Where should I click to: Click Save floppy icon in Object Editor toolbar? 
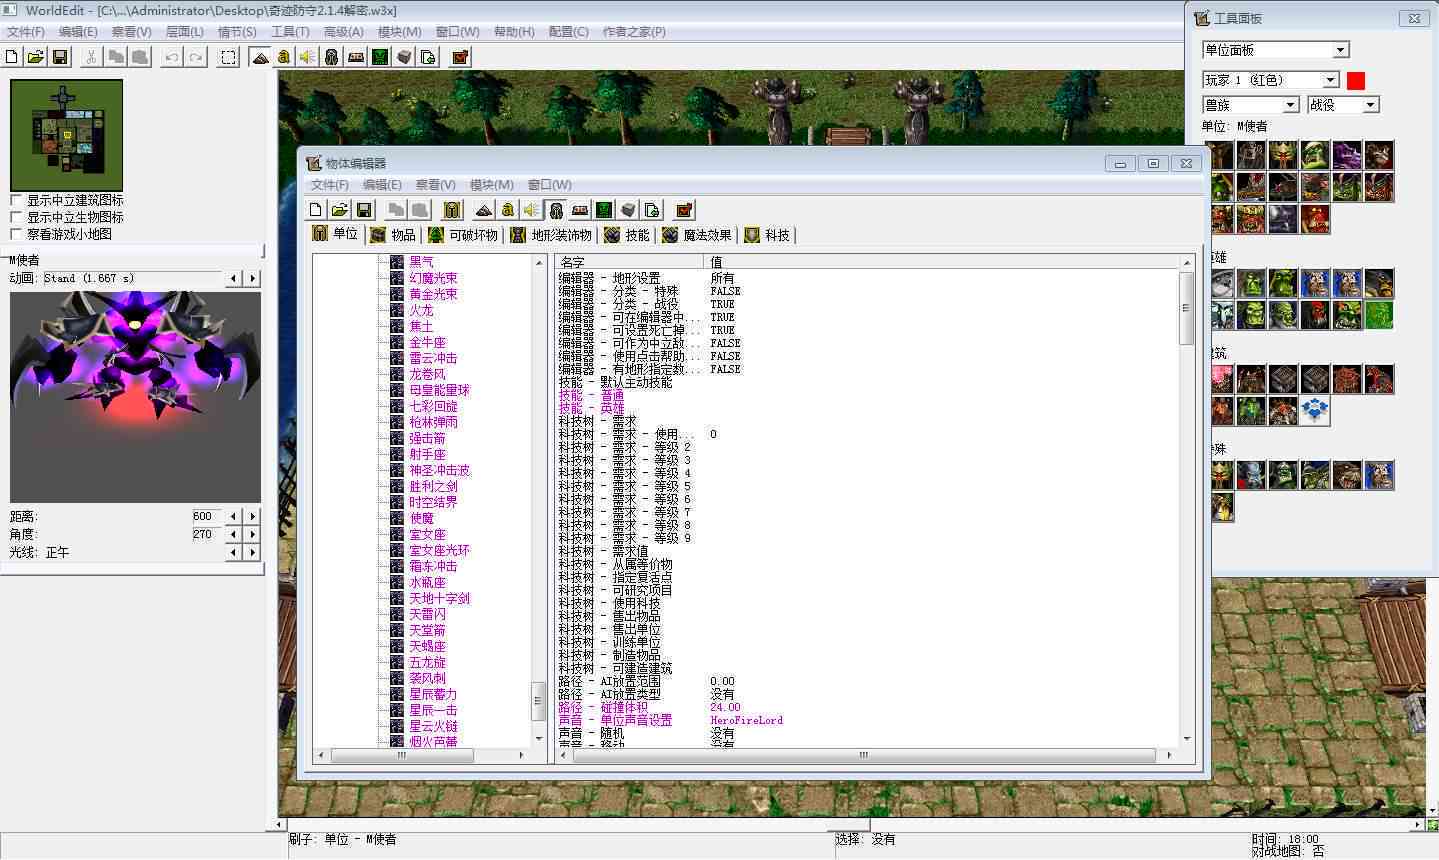tap(364, 209)
